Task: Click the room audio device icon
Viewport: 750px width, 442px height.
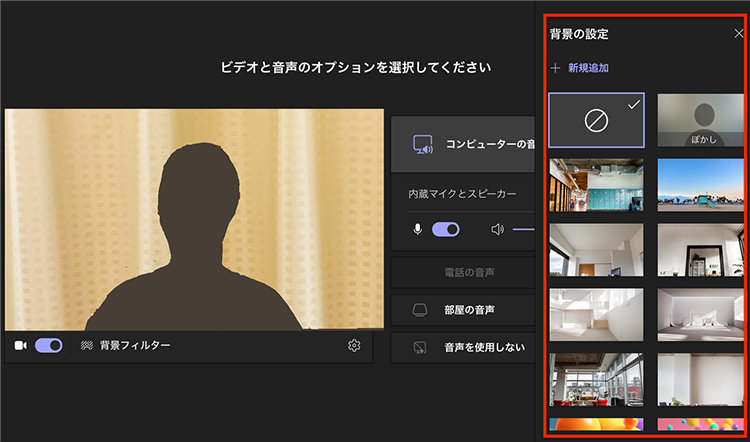Action: 419,310
